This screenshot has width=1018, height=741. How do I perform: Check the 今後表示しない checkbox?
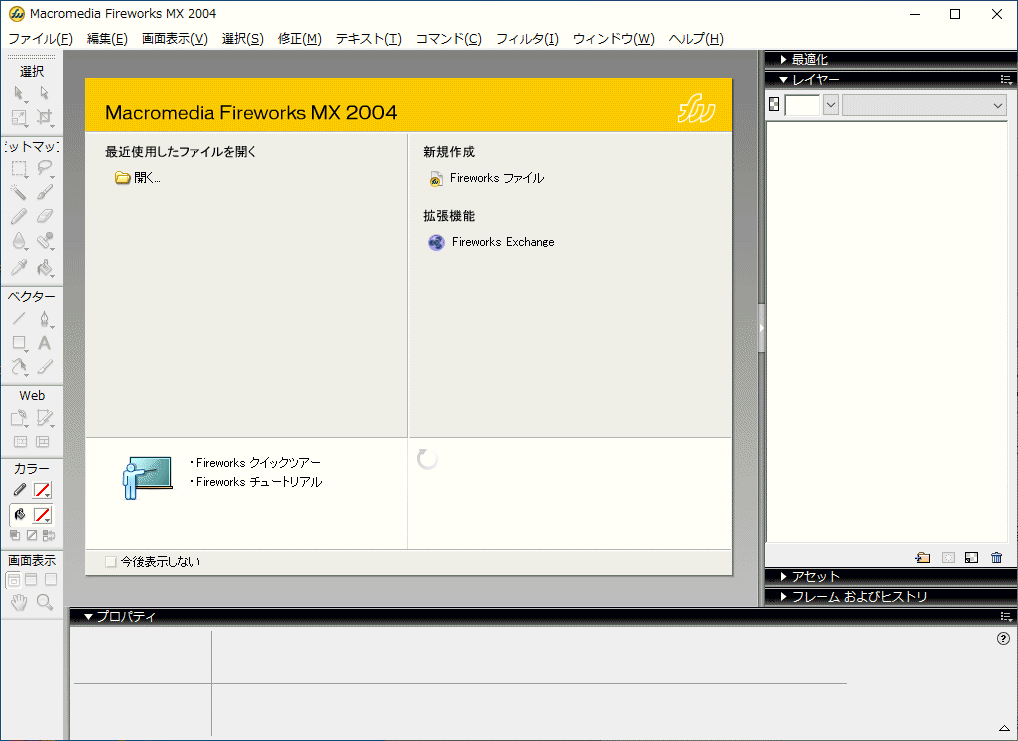[111, 562]
